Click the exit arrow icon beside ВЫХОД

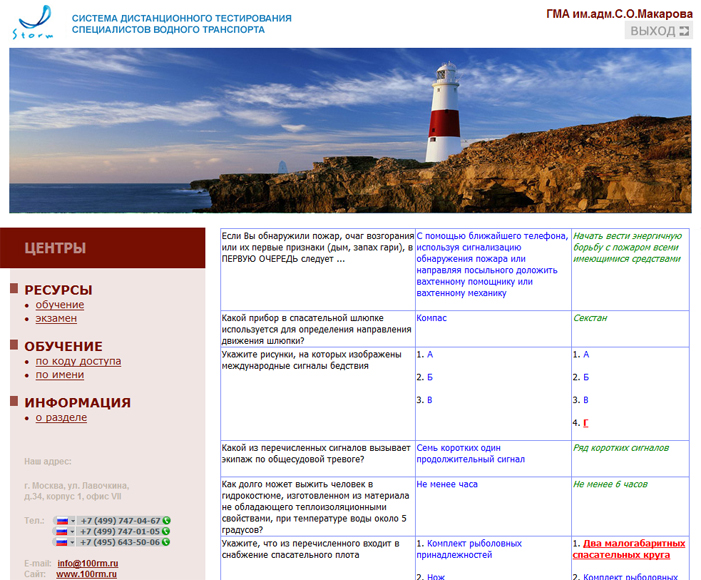coord(684,31)
